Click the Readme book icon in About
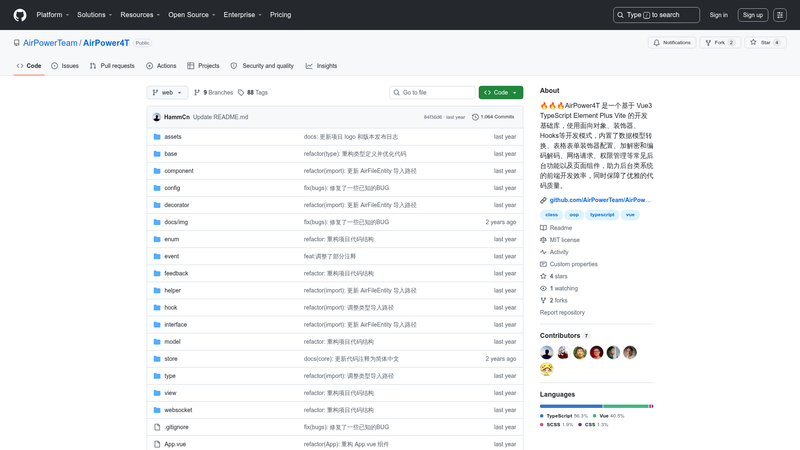This screenshot has width=800, height=450. pos(543,228)
